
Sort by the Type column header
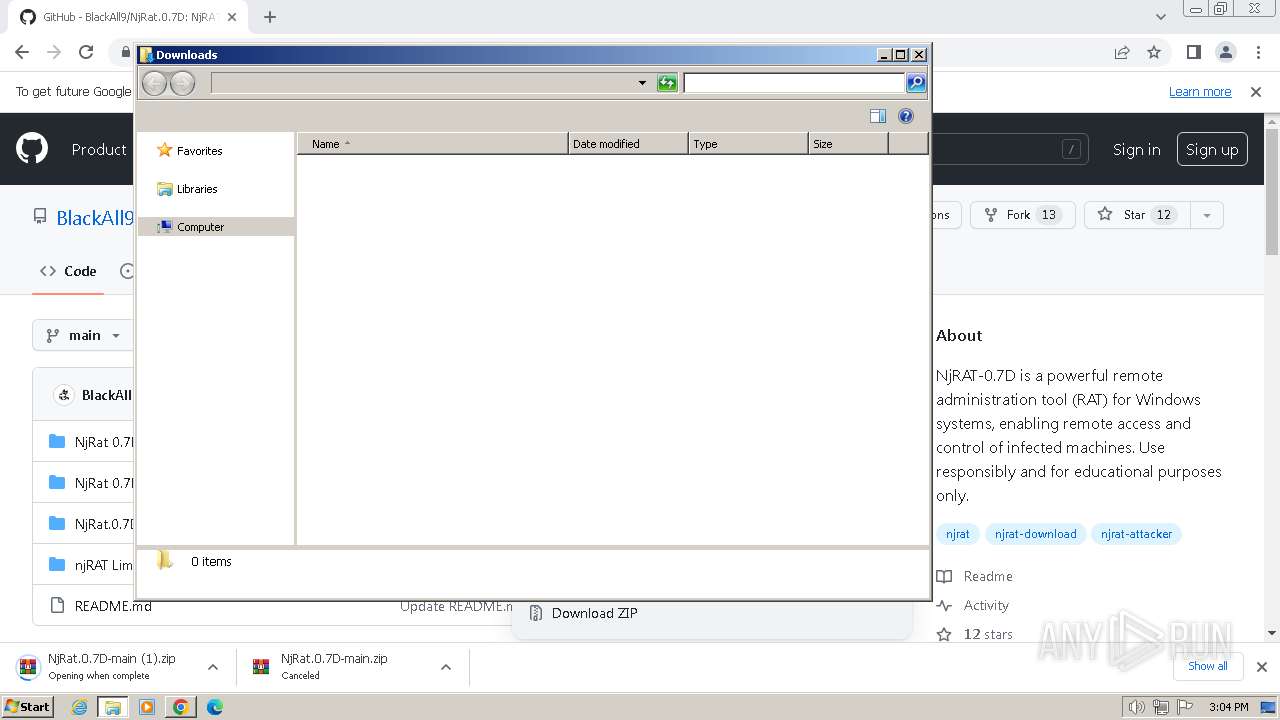[x=748, y=144]
